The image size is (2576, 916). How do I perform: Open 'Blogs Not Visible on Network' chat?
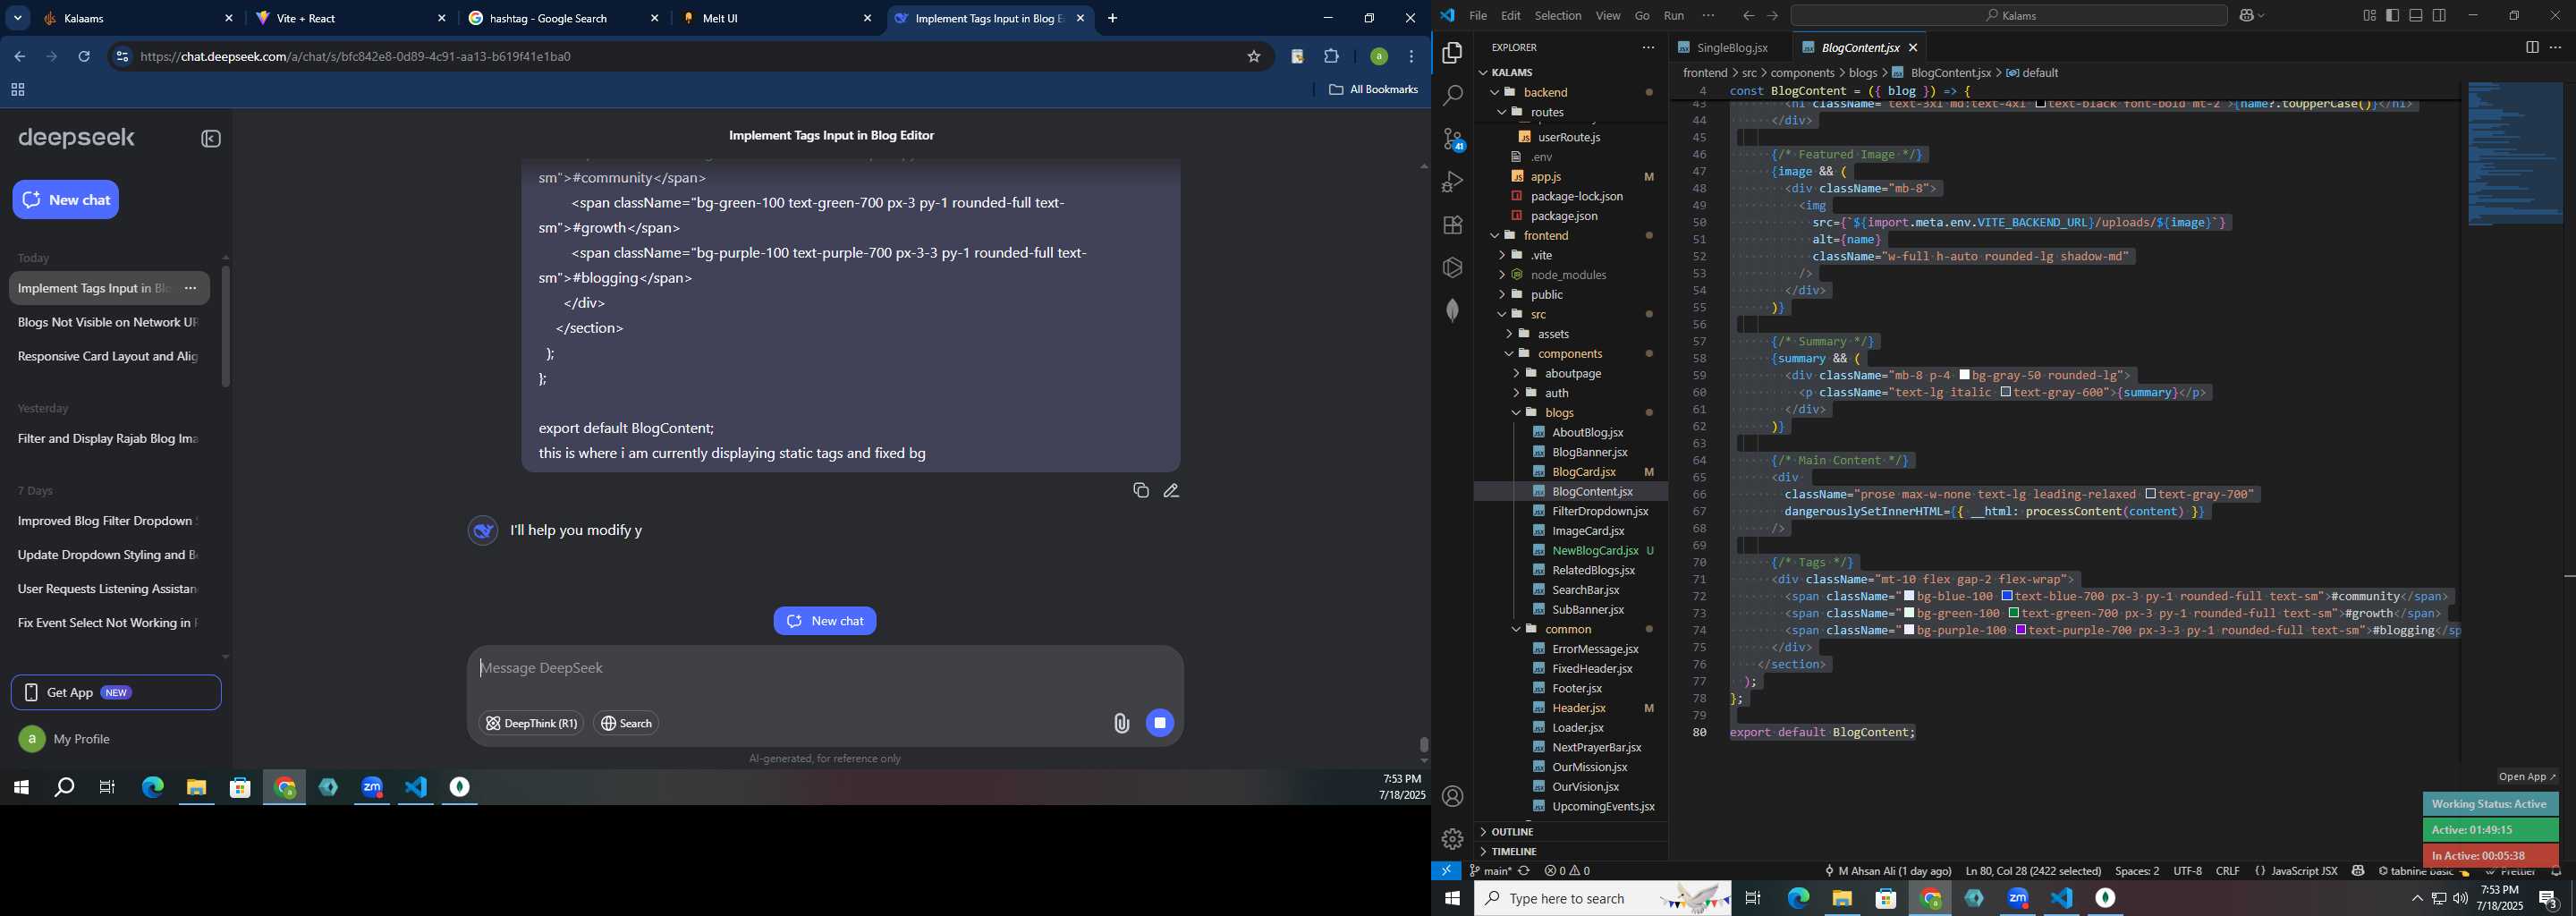pos(108,323)
